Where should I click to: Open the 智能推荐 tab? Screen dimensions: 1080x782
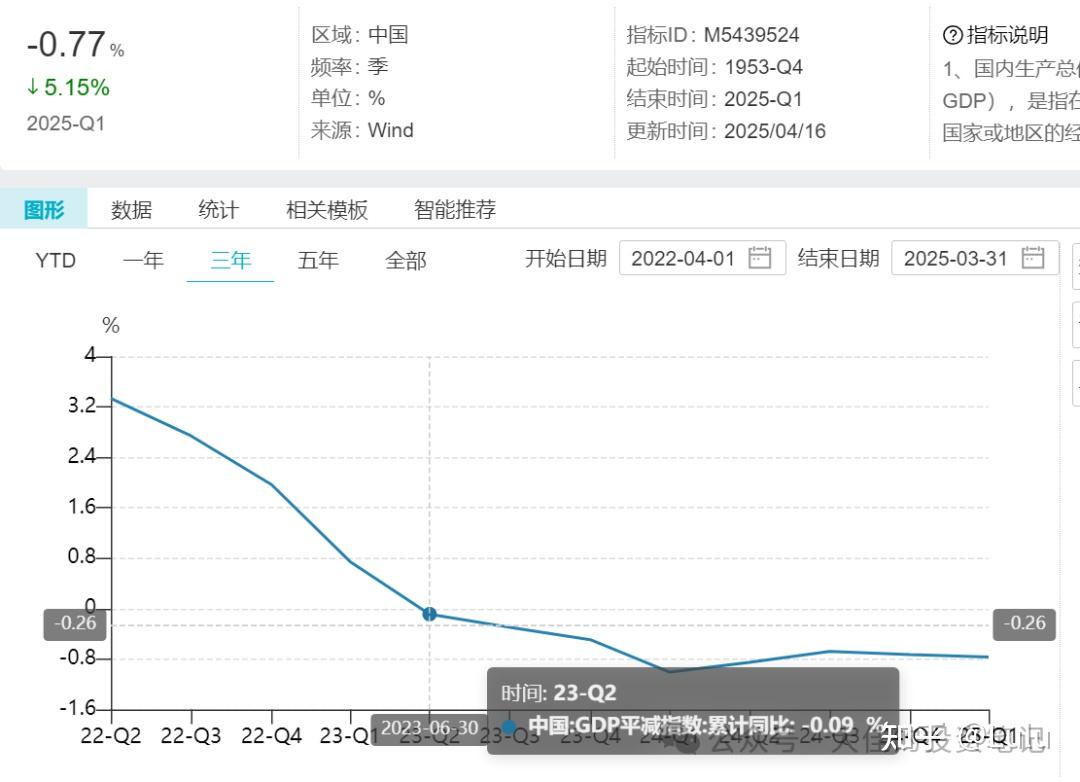pyautogui.click(x=452, y=210)
